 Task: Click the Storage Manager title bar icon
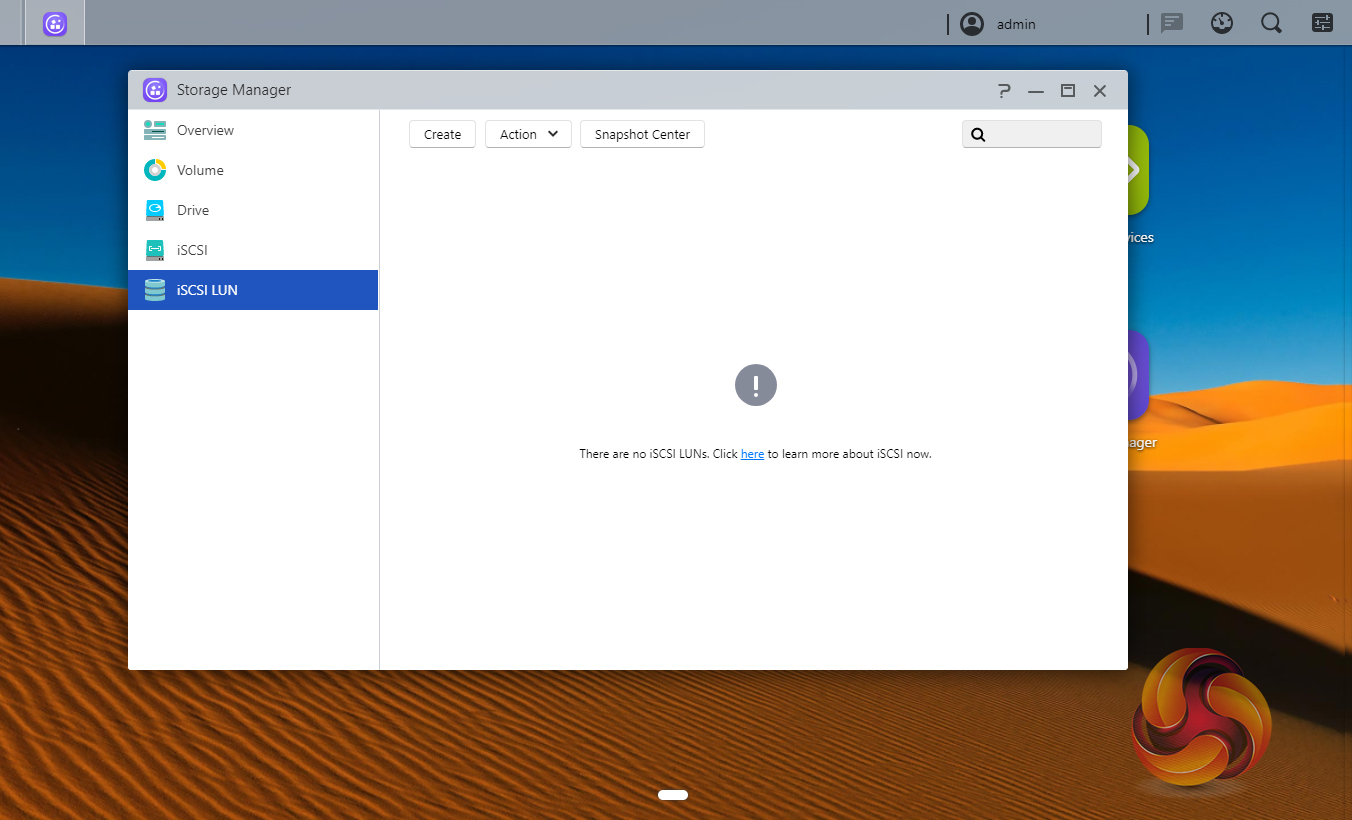(155, 90)
